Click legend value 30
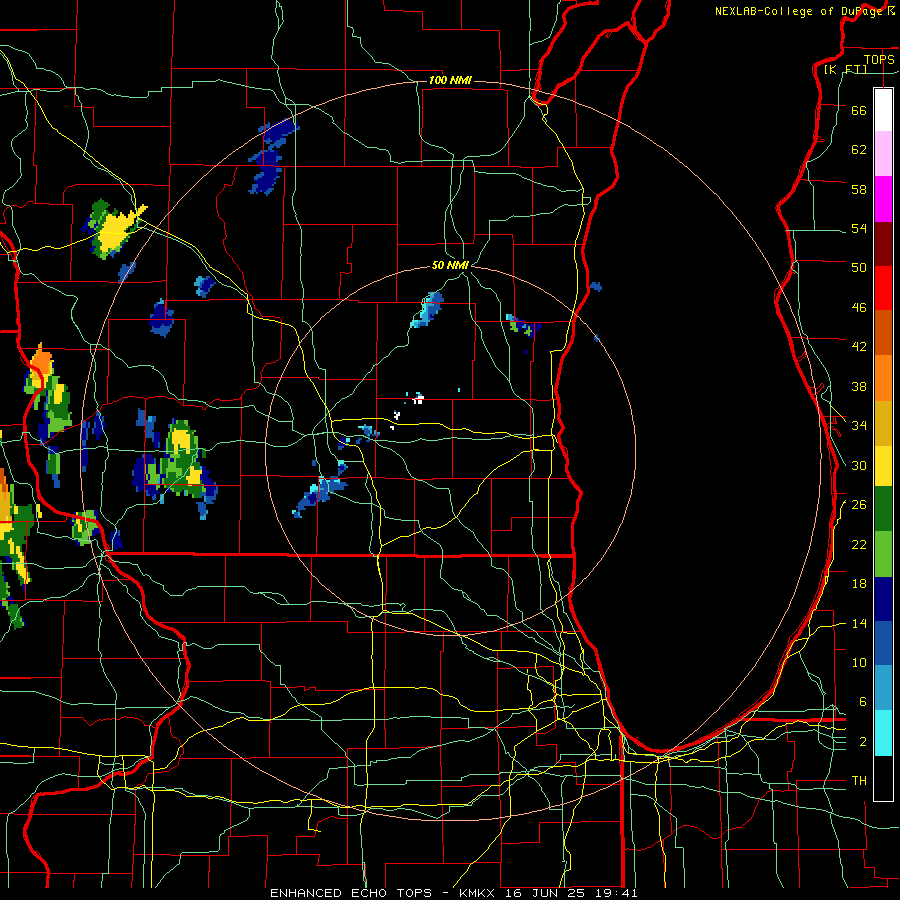 (859, 465)
